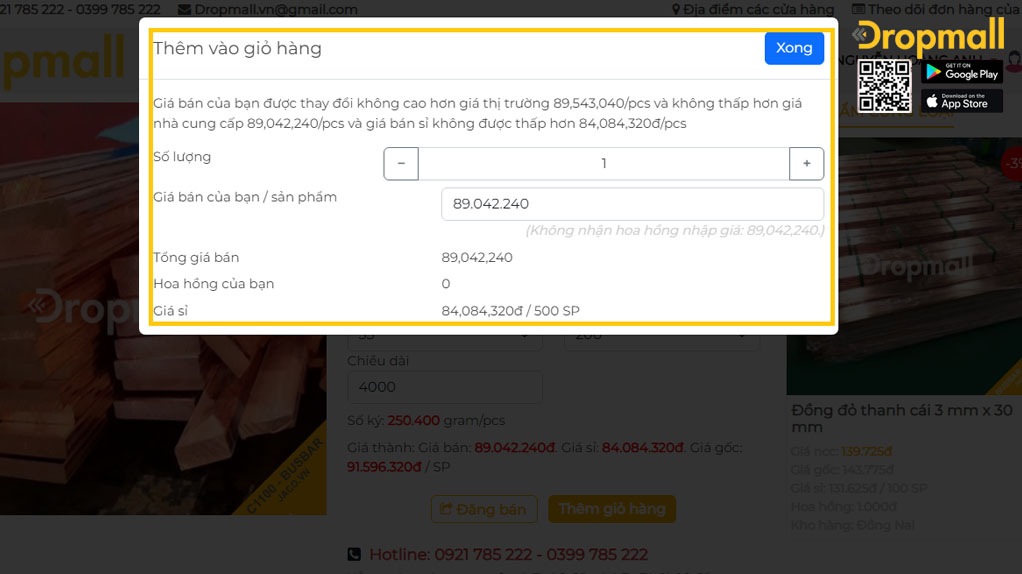Click the Thêm giỏ hàng button
This screenshot has height=574, width=1022.
[x=612, y=509]
